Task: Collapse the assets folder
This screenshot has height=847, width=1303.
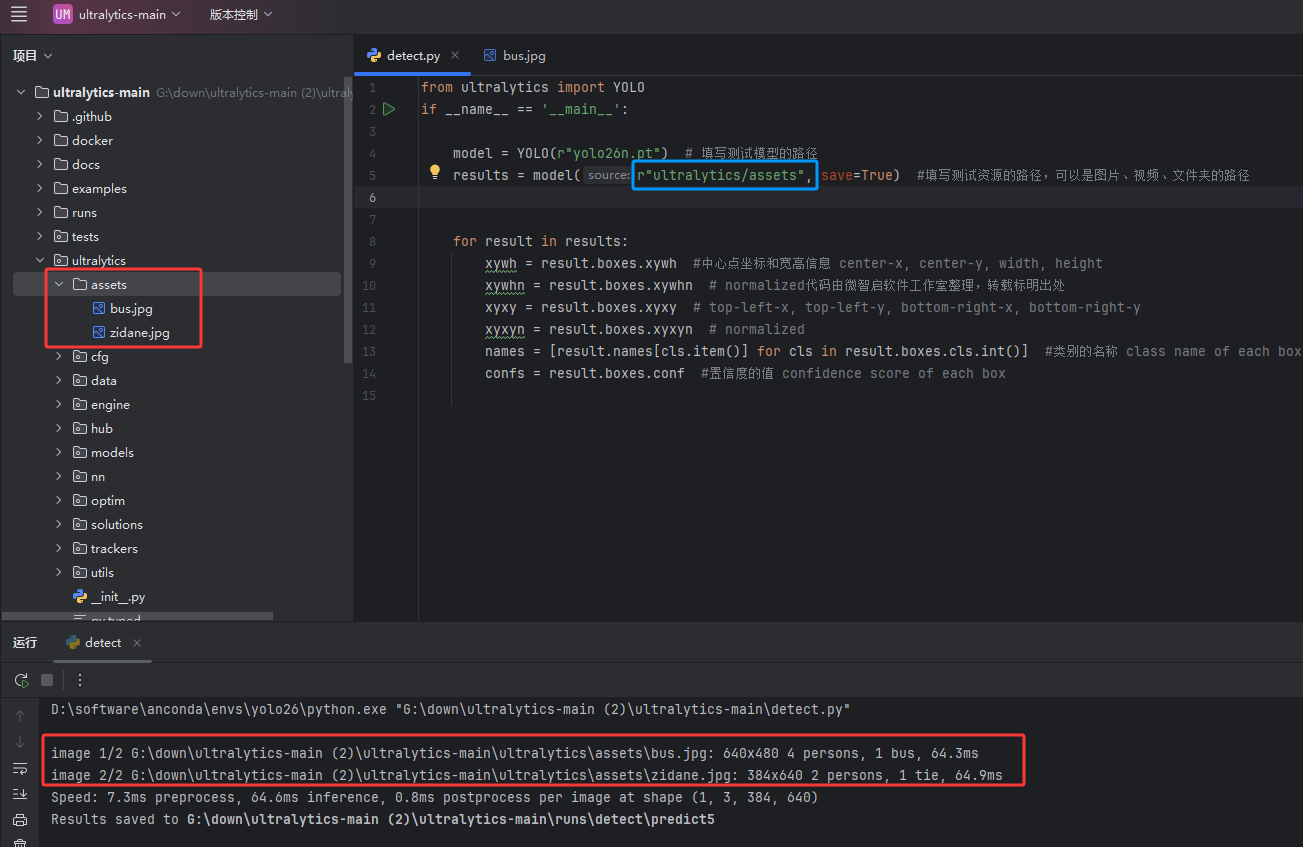Action: click(x=59, y=284)
